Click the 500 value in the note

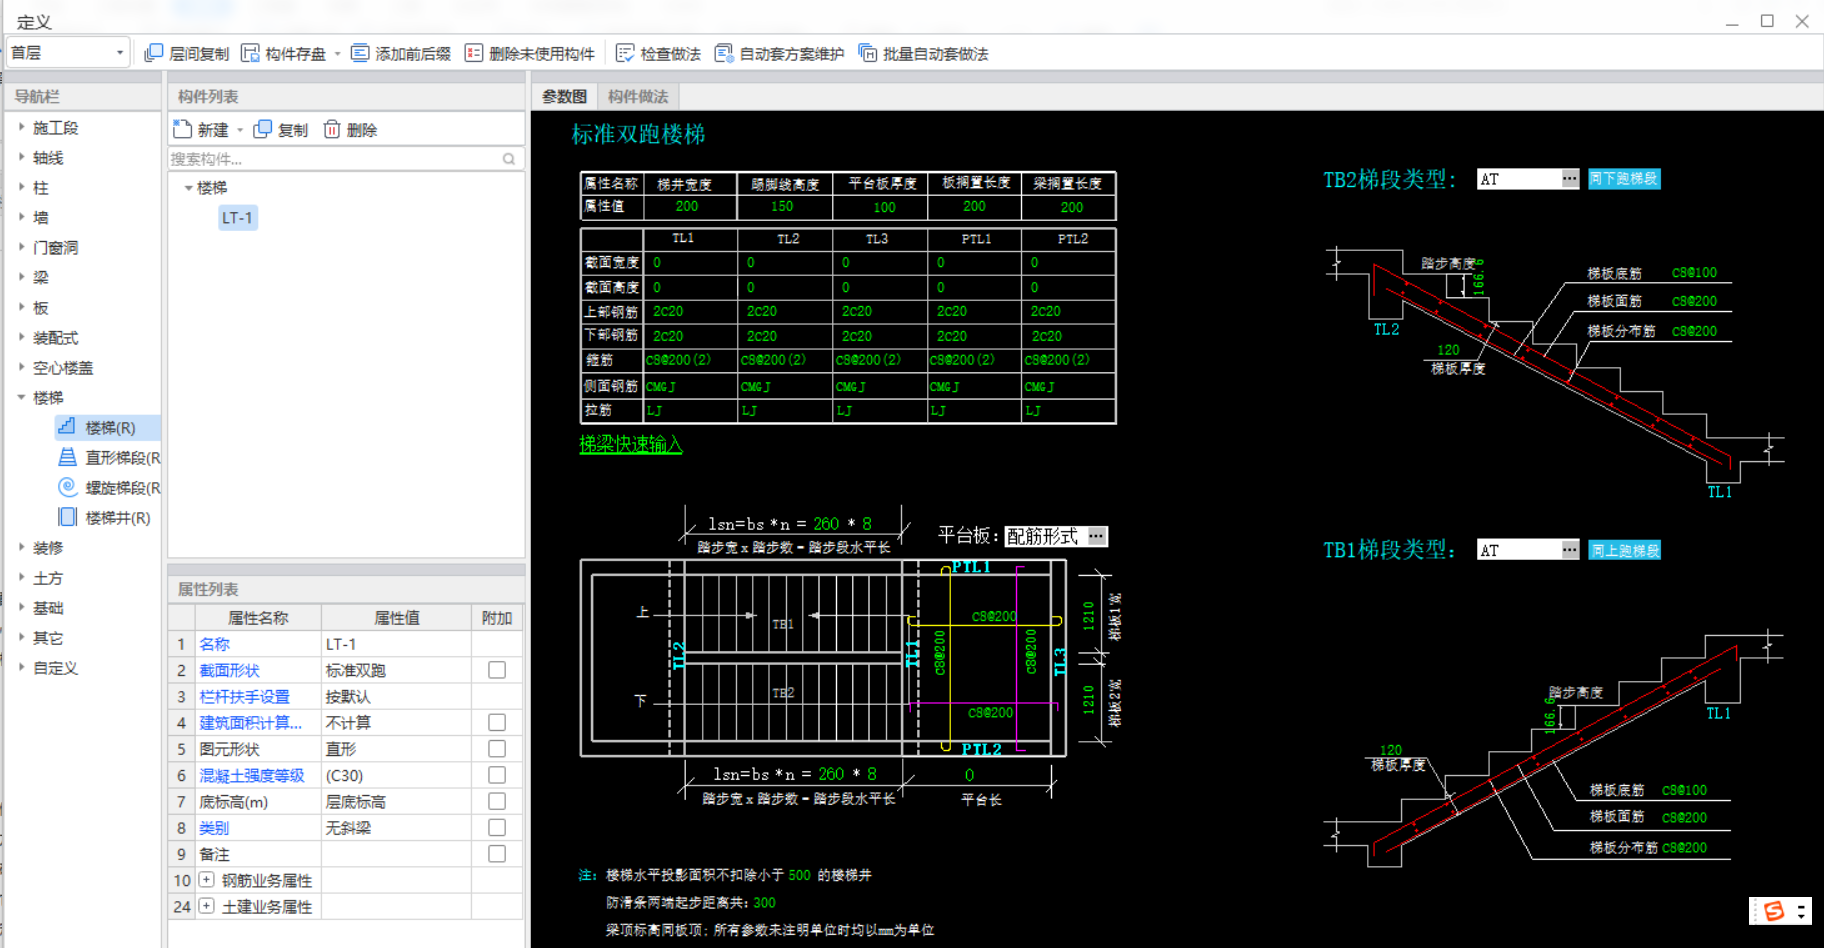point(799,875)
